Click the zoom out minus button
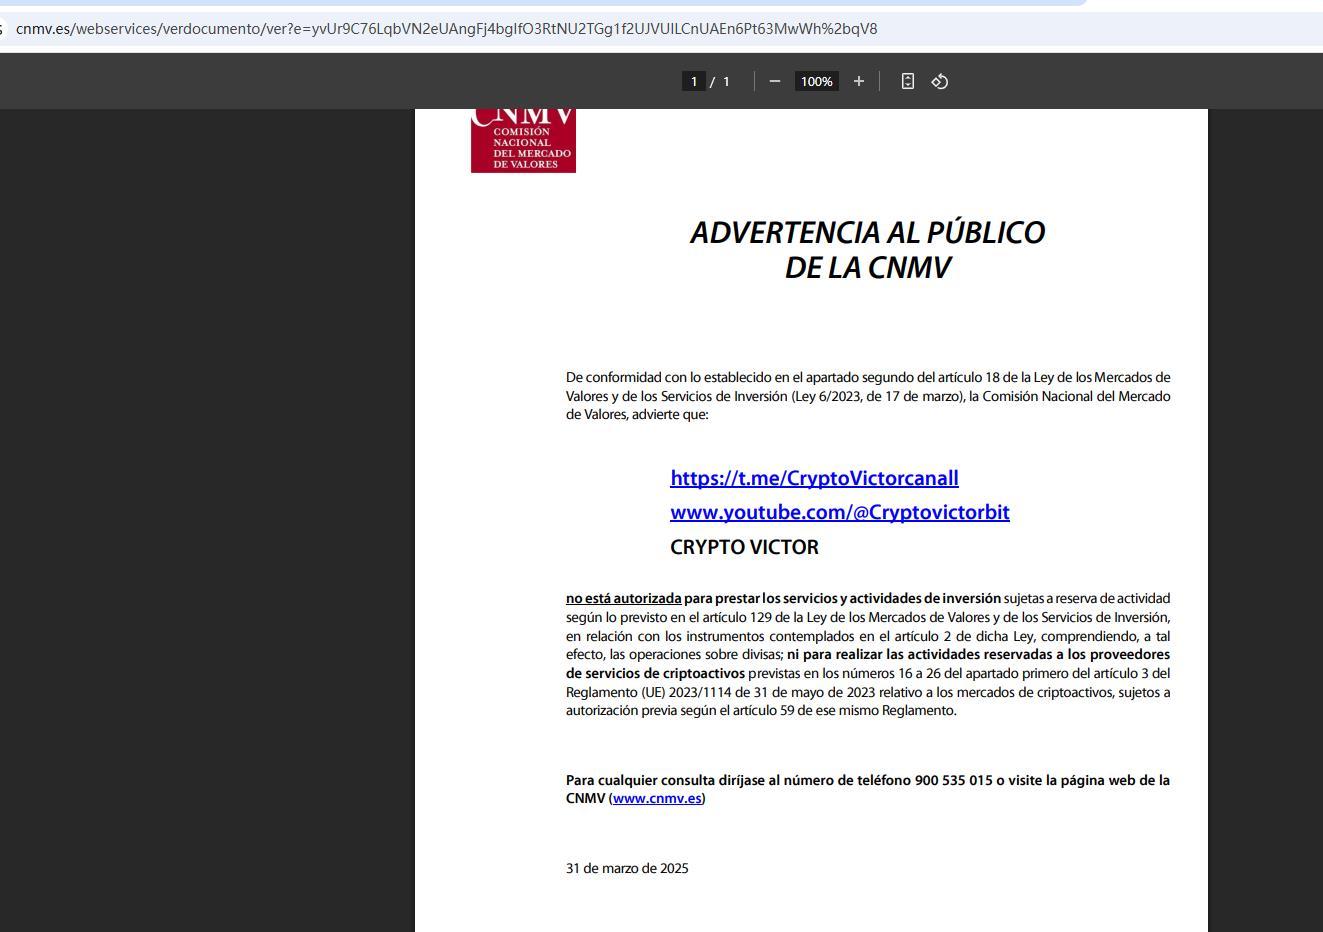This screenshot has height=932, width=1323. [774, 81]
